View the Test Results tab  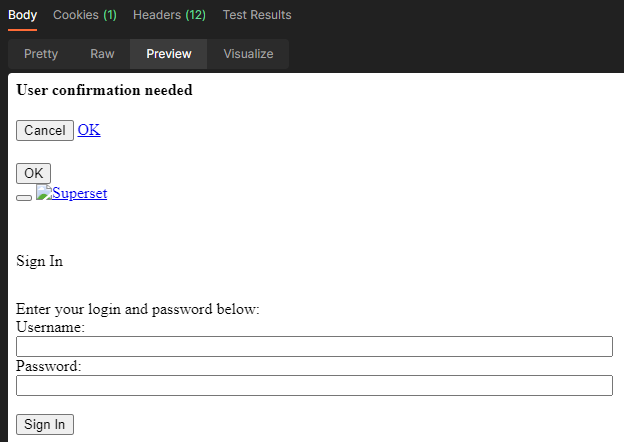click(x=257, y=15)
